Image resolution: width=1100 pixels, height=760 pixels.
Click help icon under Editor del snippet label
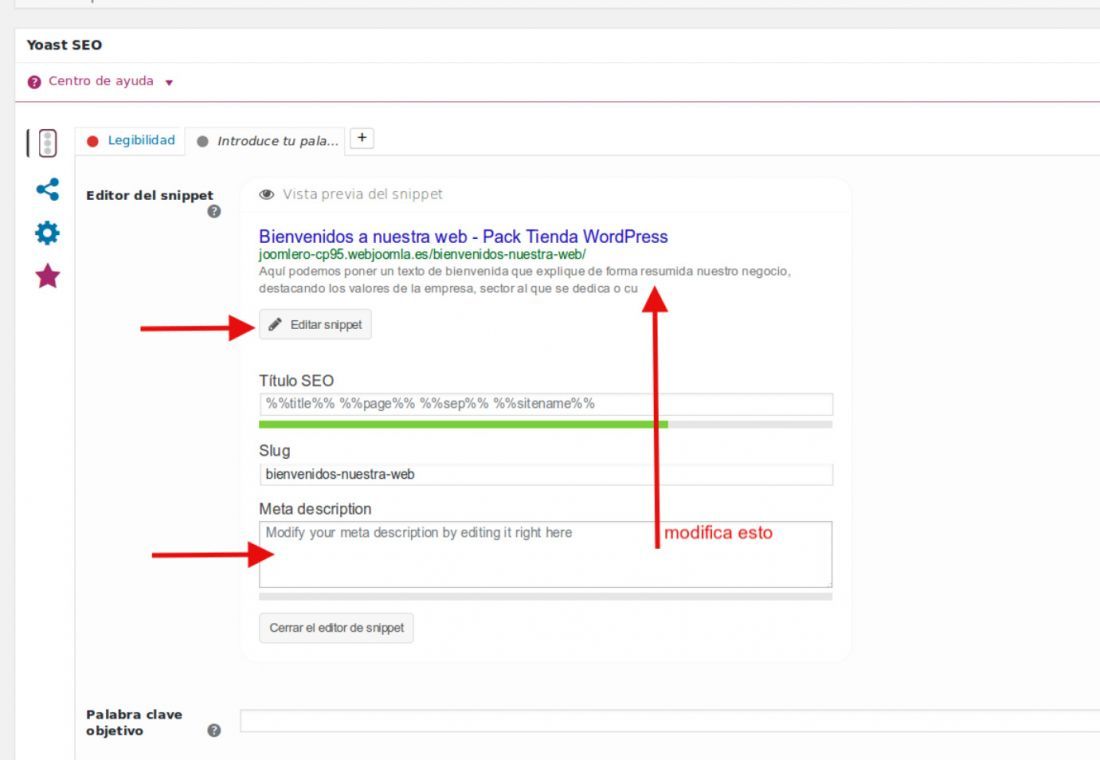(214, 211)
